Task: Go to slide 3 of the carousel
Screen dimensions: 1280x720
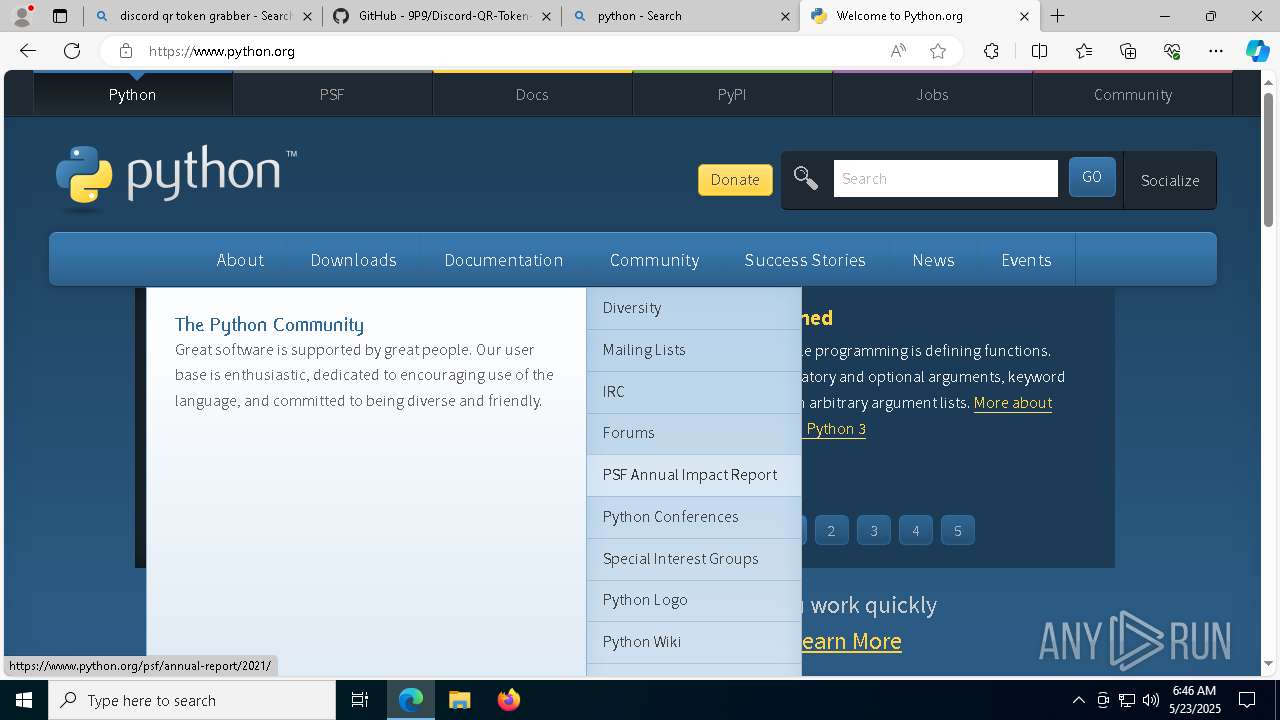Action: 873,531
